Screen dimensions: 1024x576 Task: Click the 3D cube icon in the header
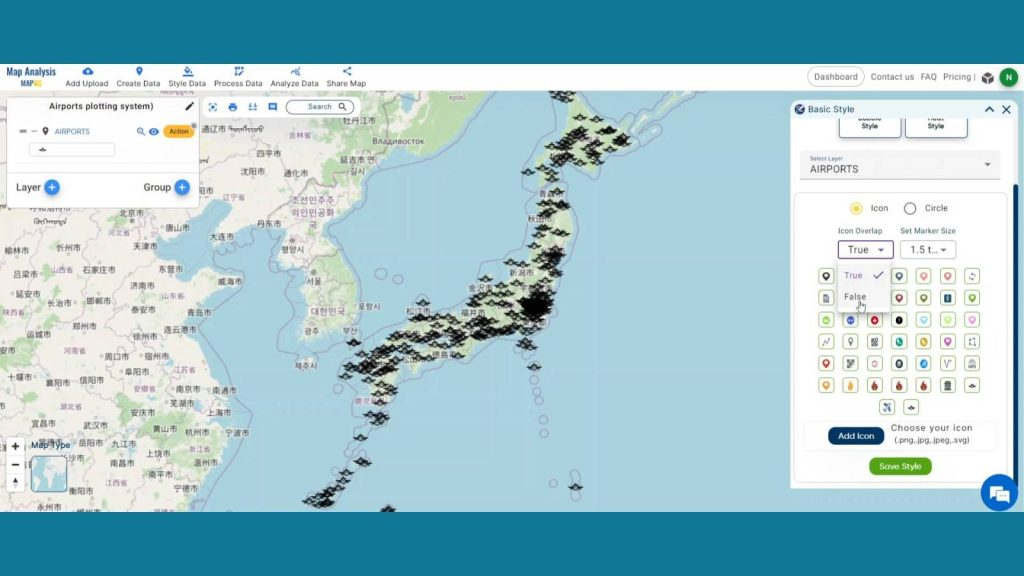(987, 78)
